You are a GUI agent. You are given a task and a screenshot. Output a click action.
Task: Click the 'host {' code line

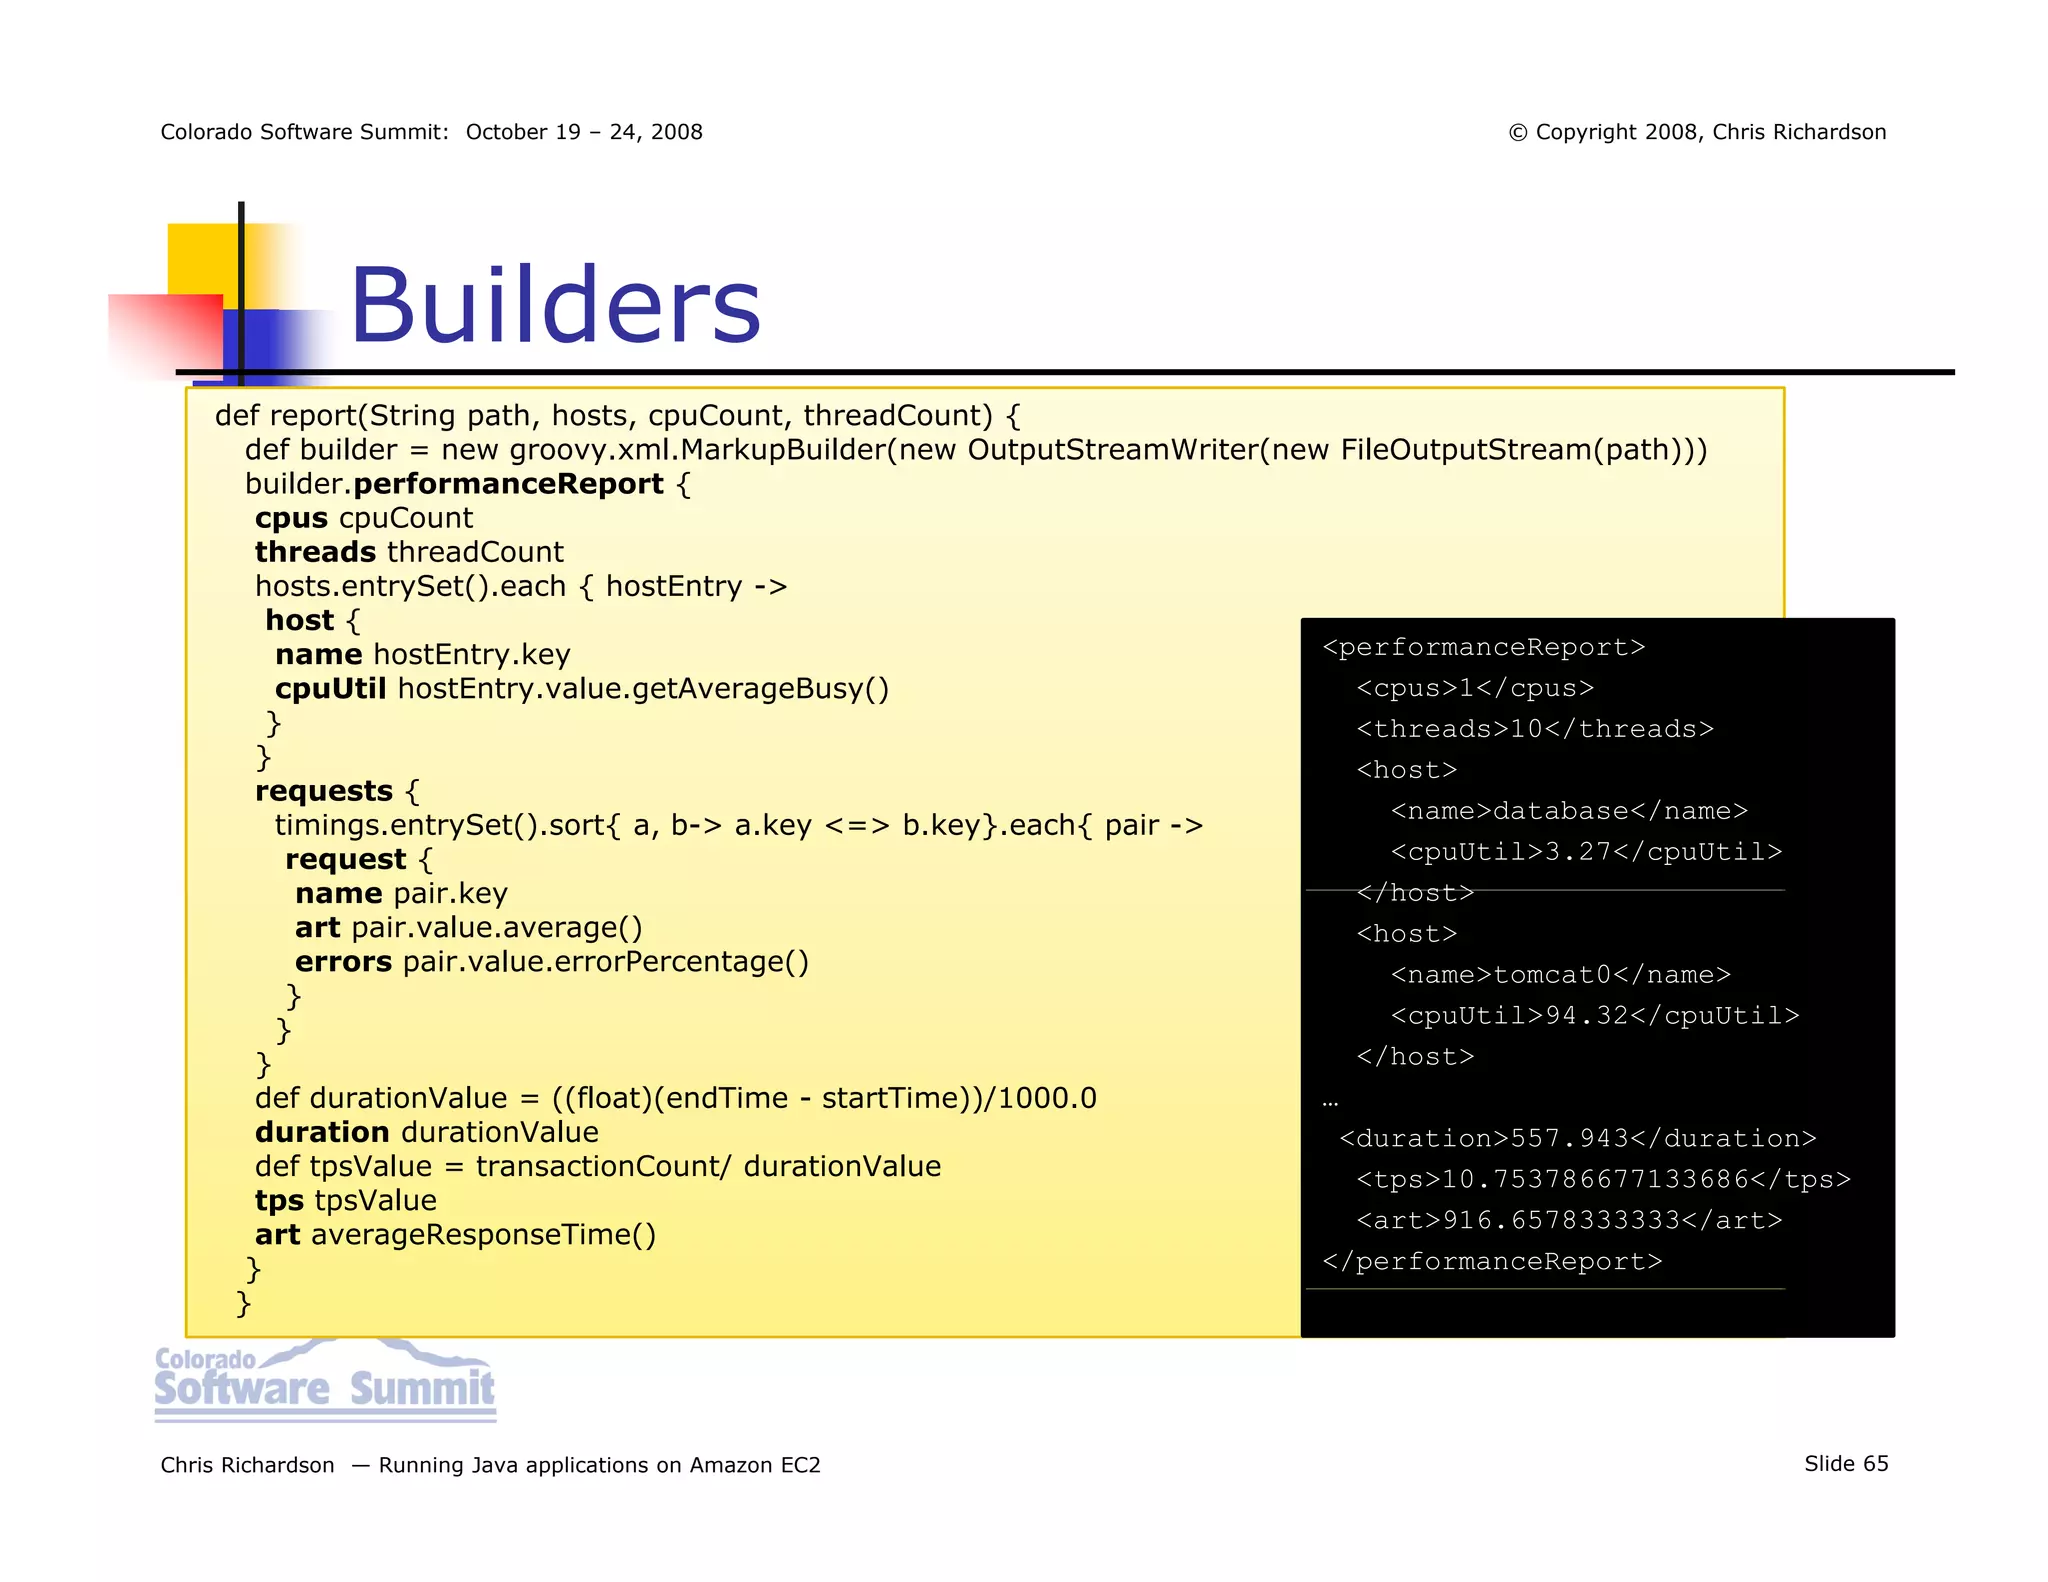click(x=312, y=620)
